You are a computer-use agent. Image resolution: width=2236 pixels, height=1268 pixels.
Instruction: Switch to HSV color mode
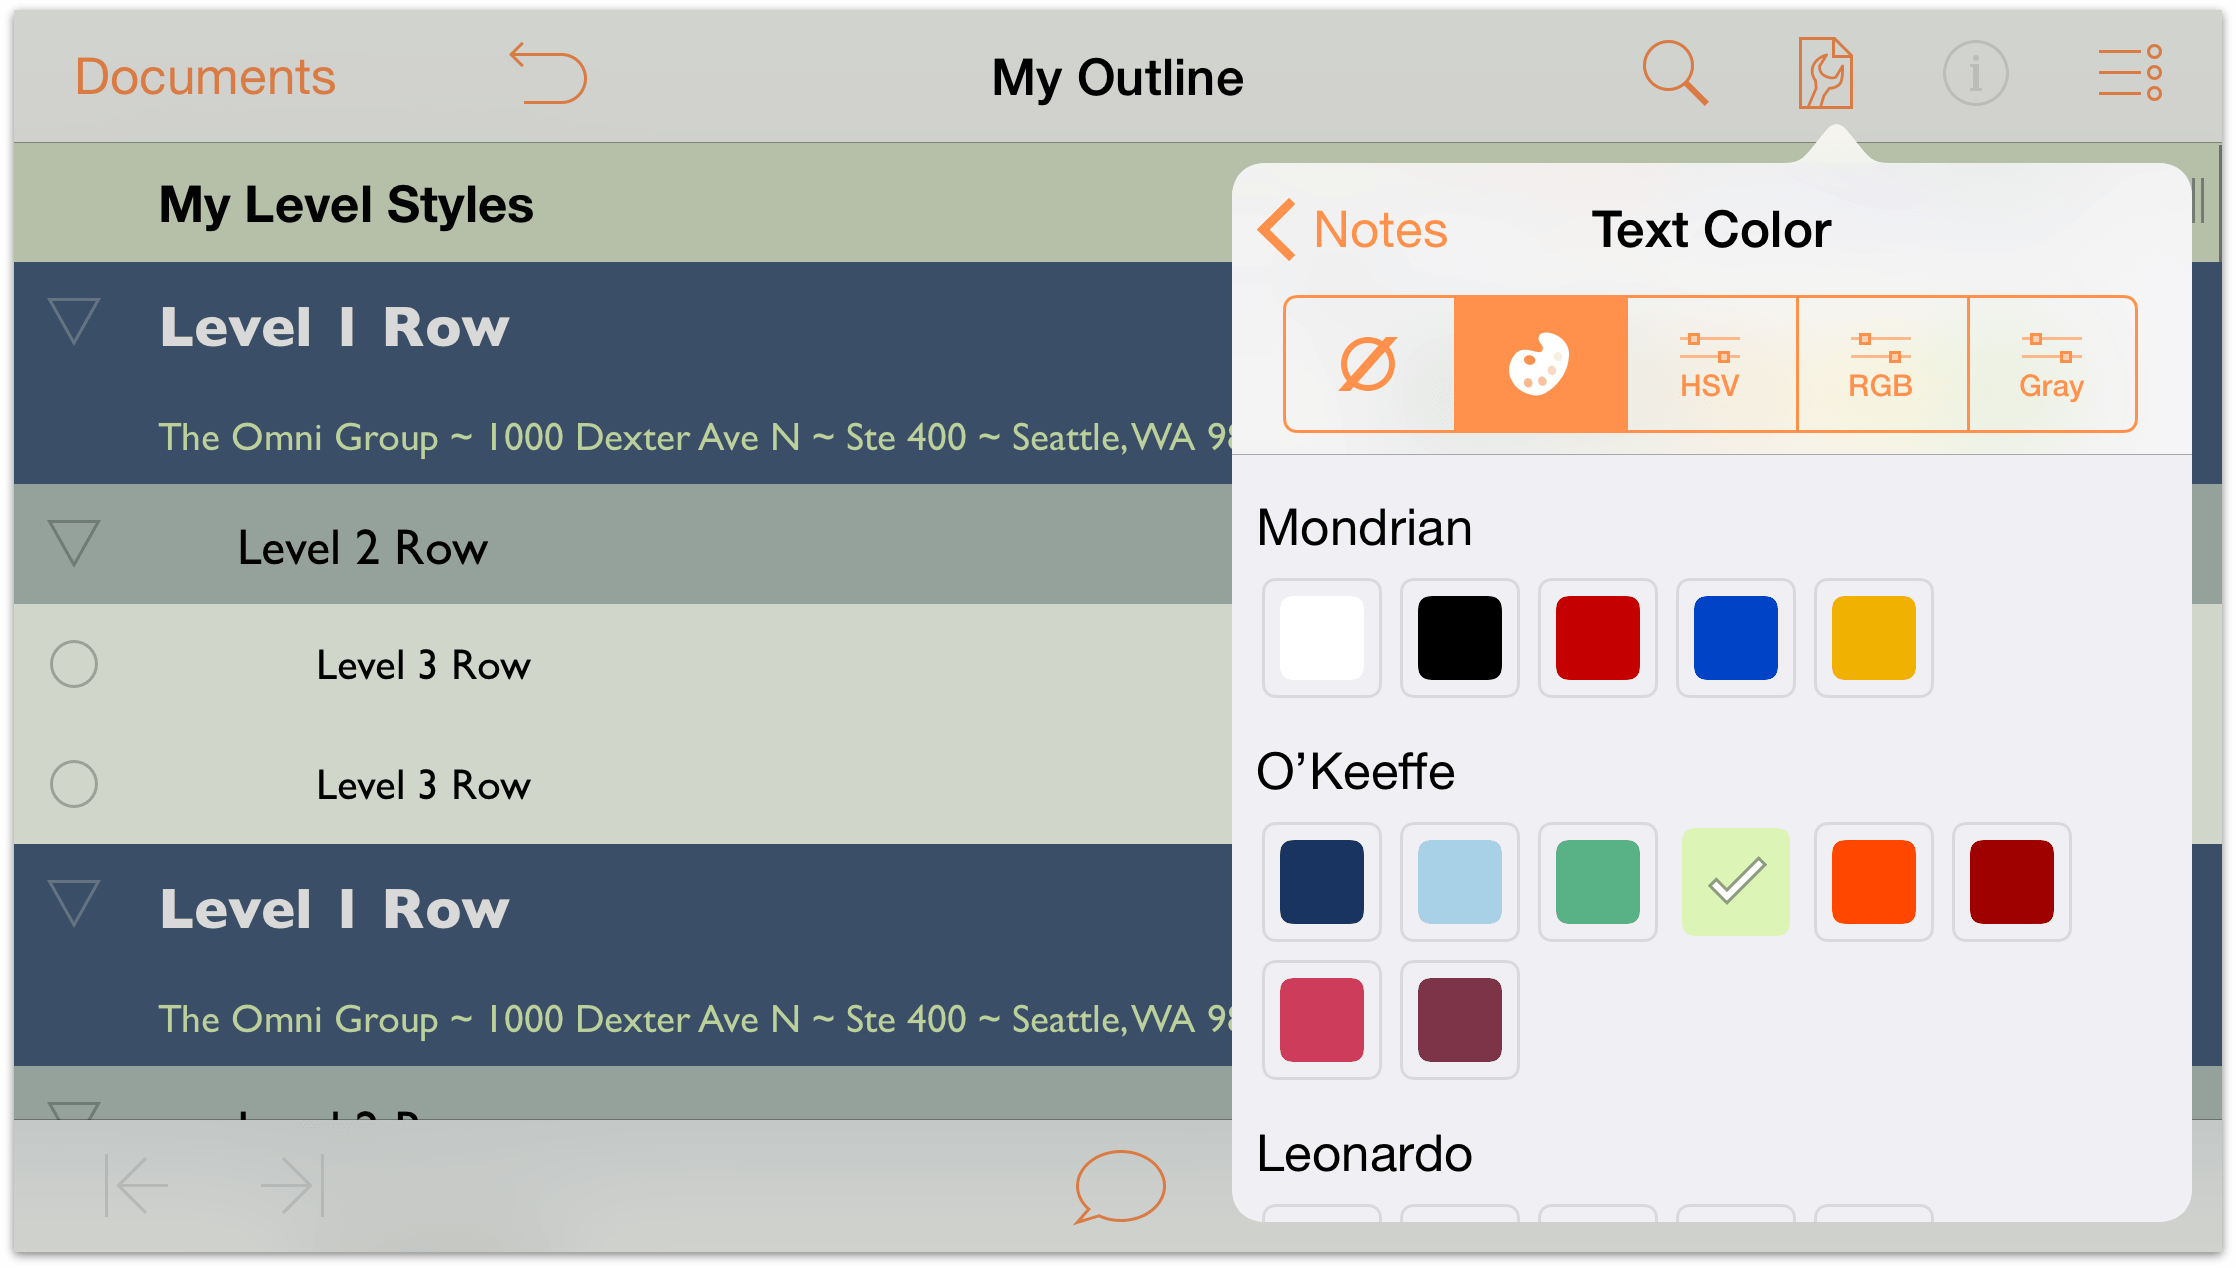[1709, 364]
